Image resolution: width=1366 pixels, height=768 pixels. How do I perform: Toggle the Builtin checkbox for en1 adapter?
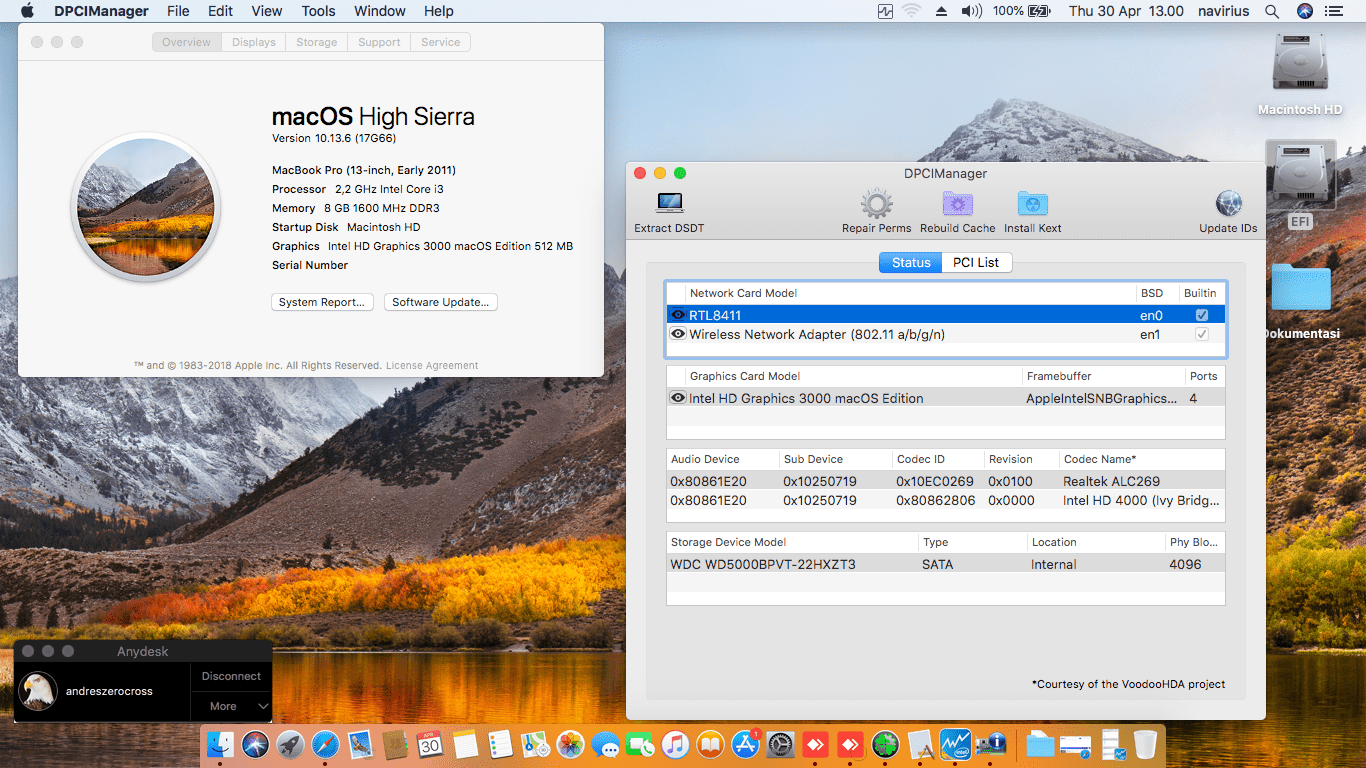pyautogui.click(x=1202, y=334)
